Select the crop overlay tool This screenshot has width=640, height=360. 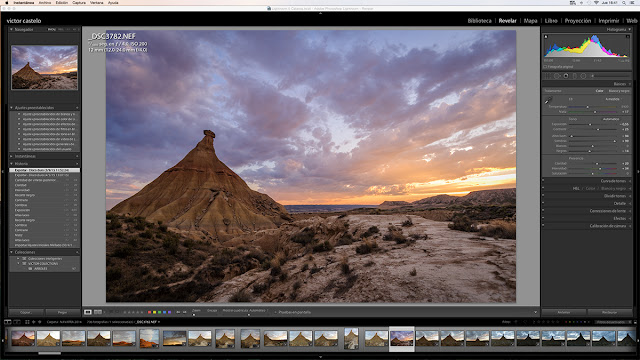[x=548, y=76]
